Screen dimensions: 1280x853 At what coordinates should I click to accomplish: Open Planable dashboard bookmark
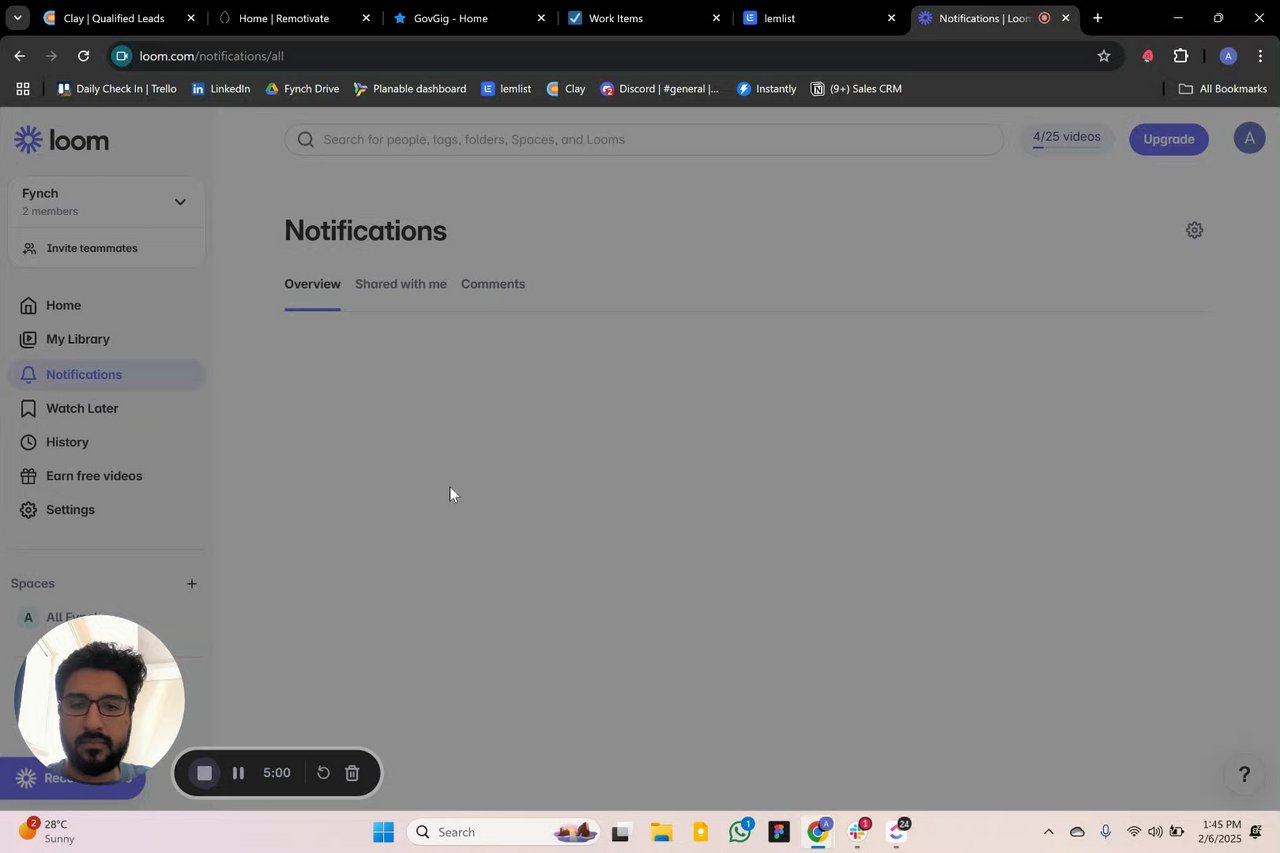click(x=410, y=89)
